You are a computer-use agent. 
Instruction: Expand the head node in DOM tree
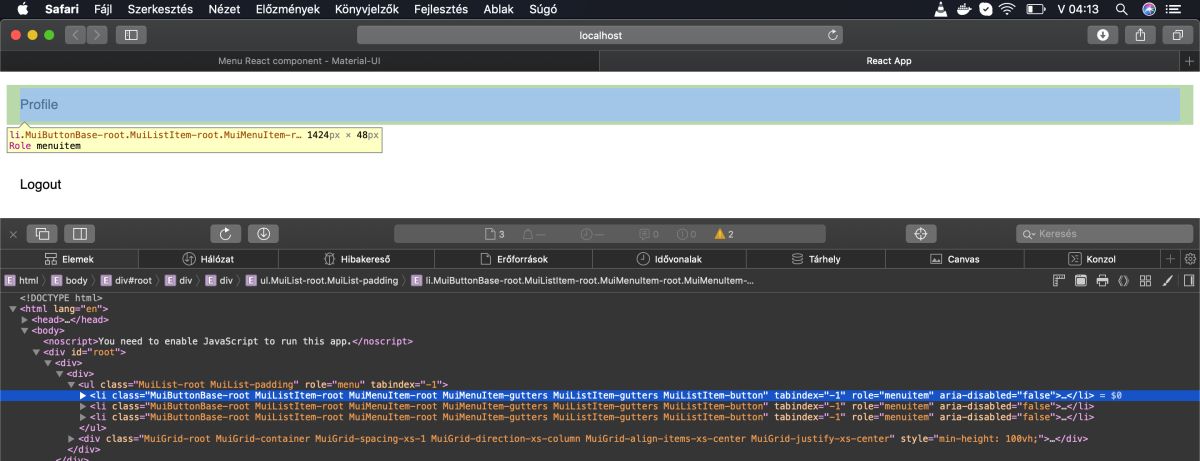(25, 320)
